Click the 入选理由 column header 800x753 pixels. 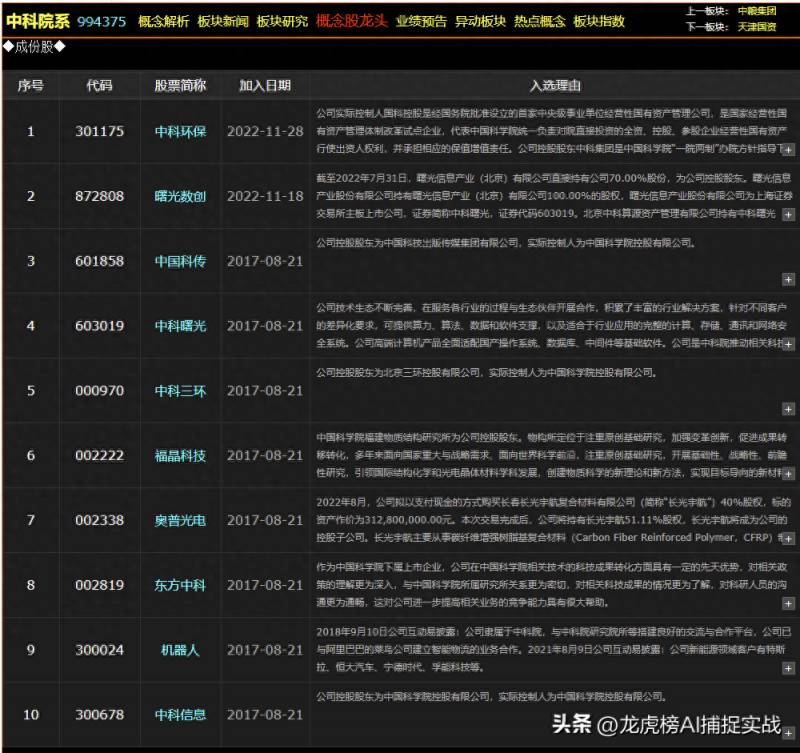(555, 85)
